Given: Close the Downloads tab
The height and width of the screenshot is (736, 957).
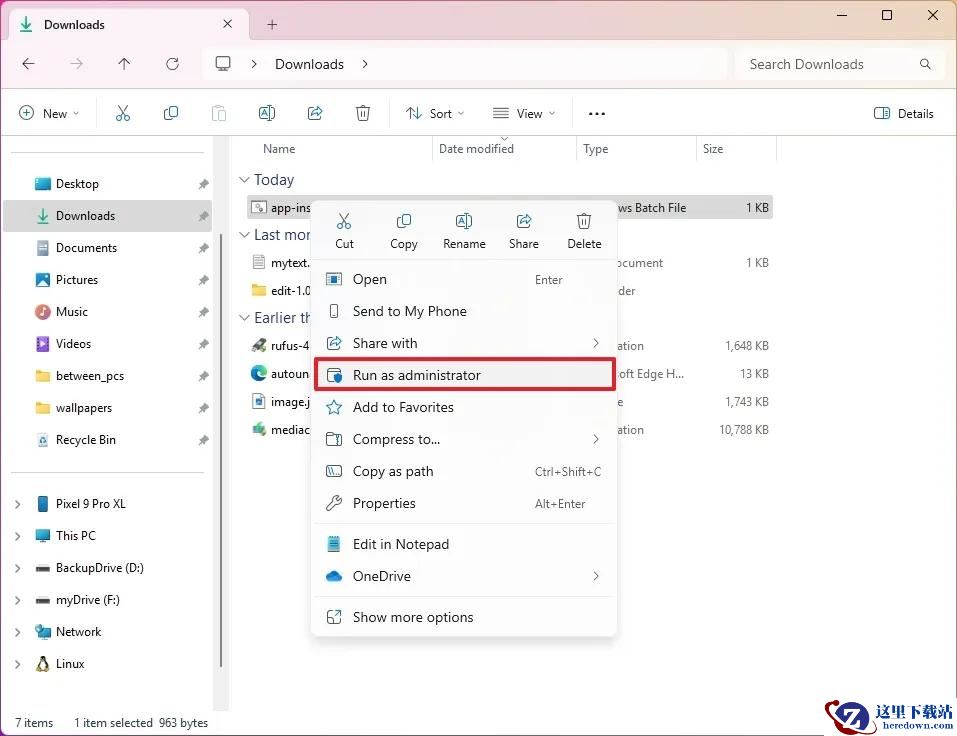Looking at the screenshot, I should (x=228, y=24).
